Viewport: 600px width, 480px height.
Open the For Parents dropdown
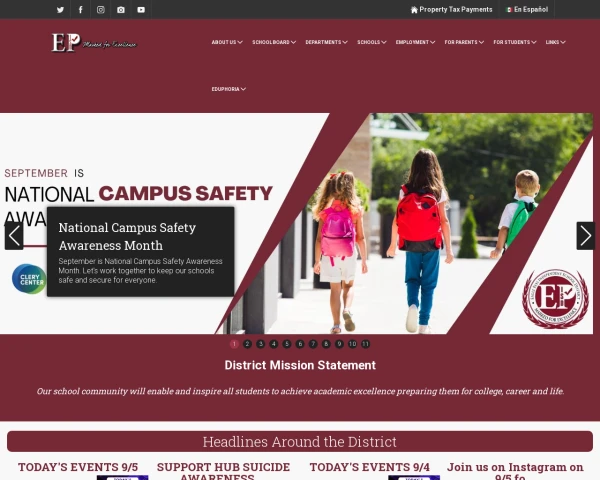coord(464,42)
